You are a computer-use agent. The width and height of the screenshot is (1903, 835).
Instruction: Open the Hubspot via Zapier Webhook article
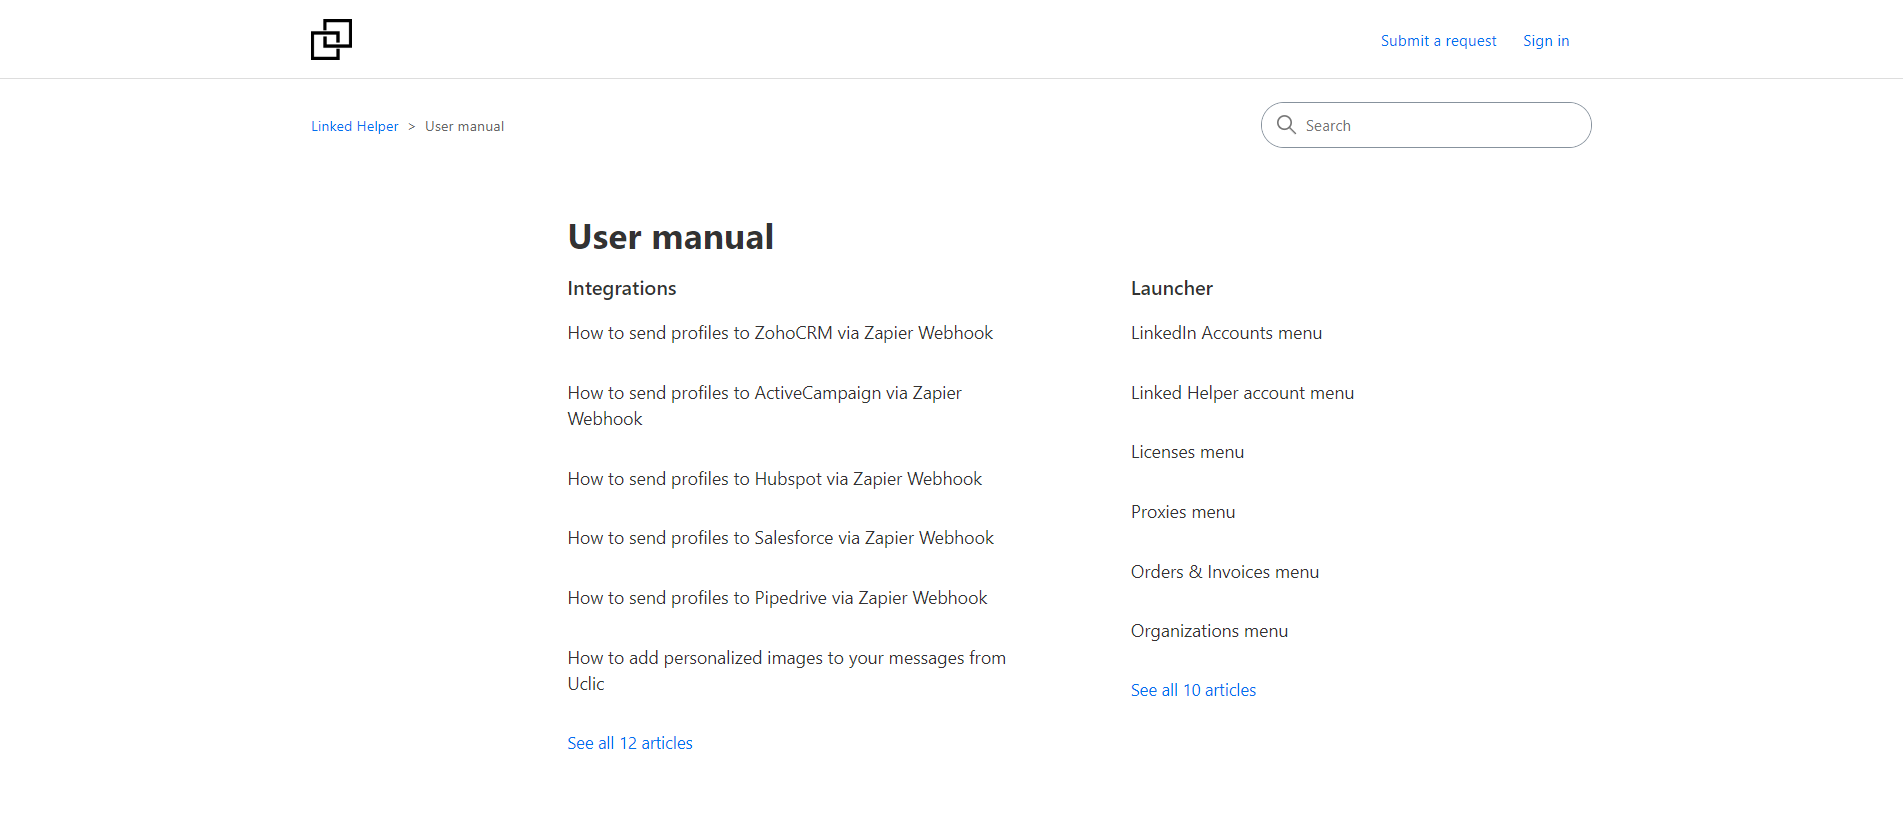click(774, 479)
